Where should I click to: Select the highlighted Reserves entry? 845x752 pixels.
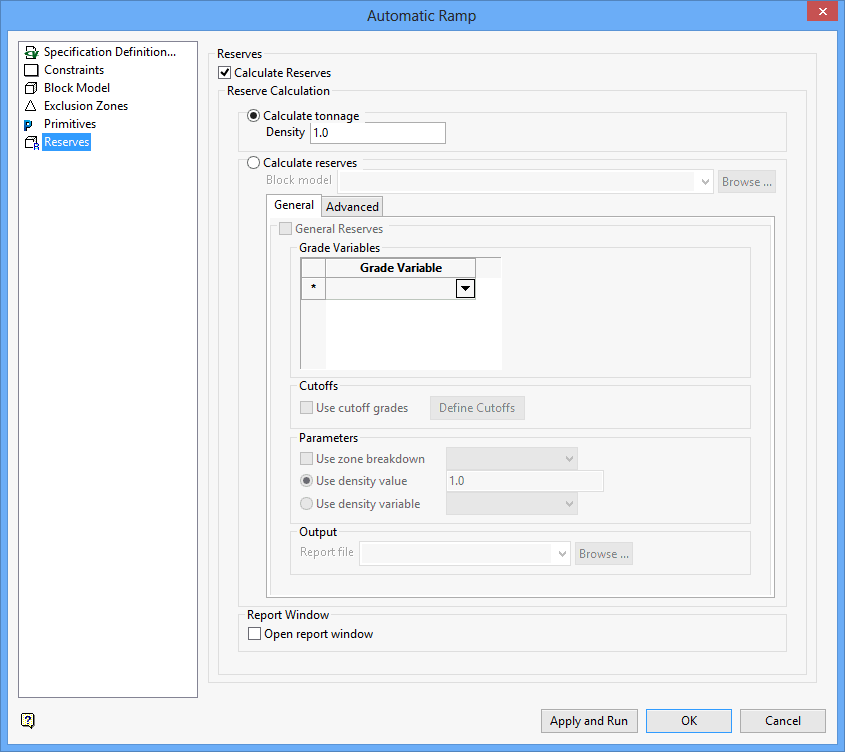coord(66,142)
